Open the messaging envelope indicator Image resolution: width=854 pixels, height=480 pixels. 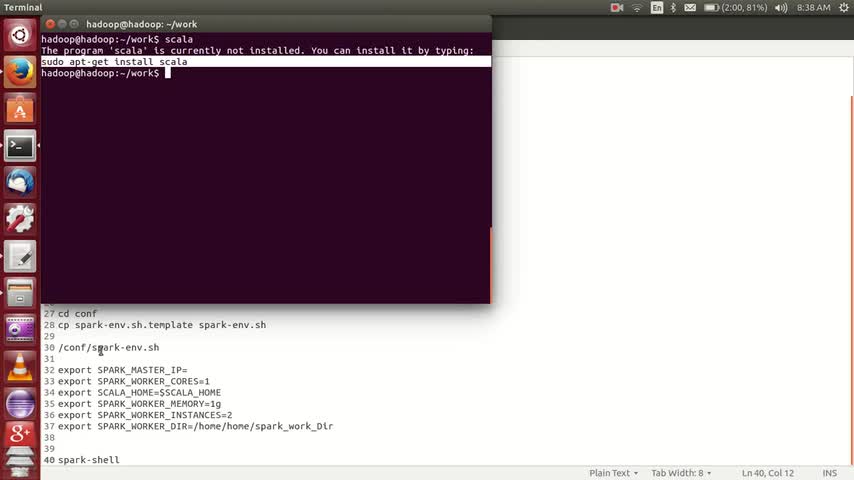[690, 8]
